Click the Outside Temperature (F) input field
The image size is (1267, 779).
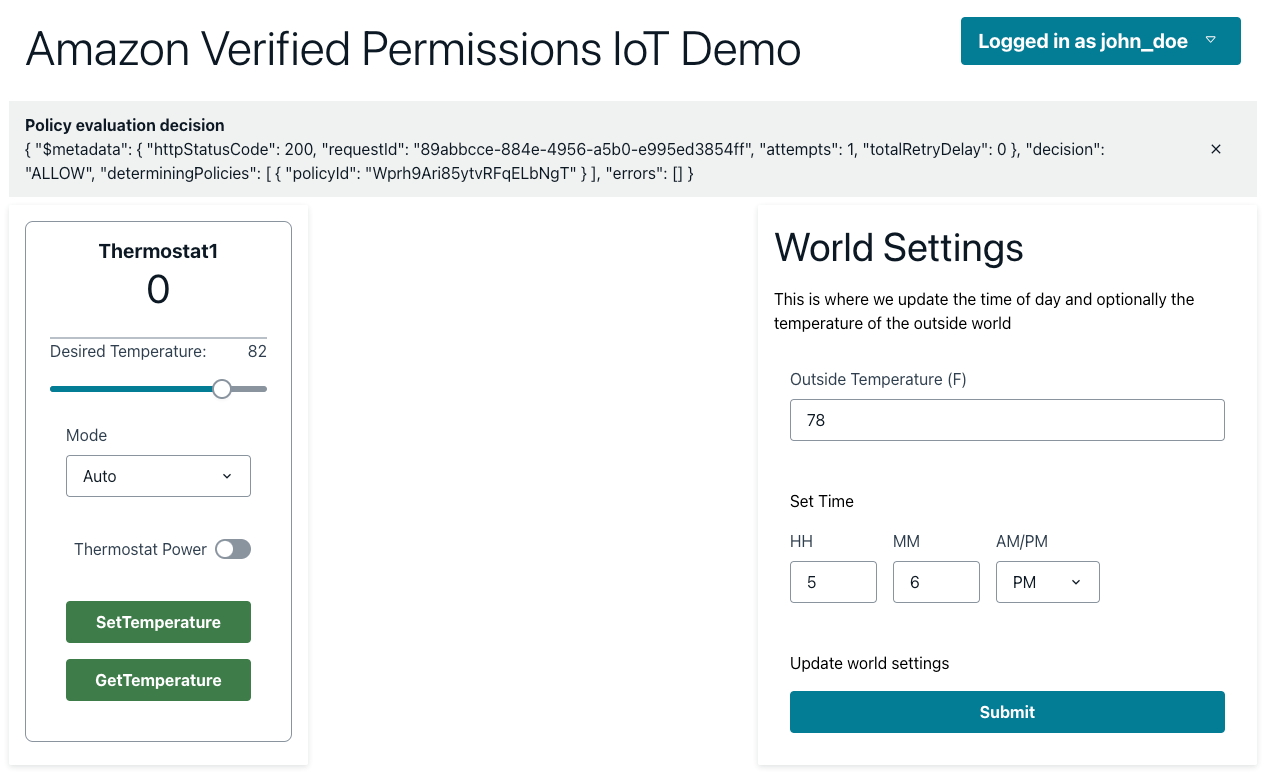pyautogui.click(x=1007, y=420)
